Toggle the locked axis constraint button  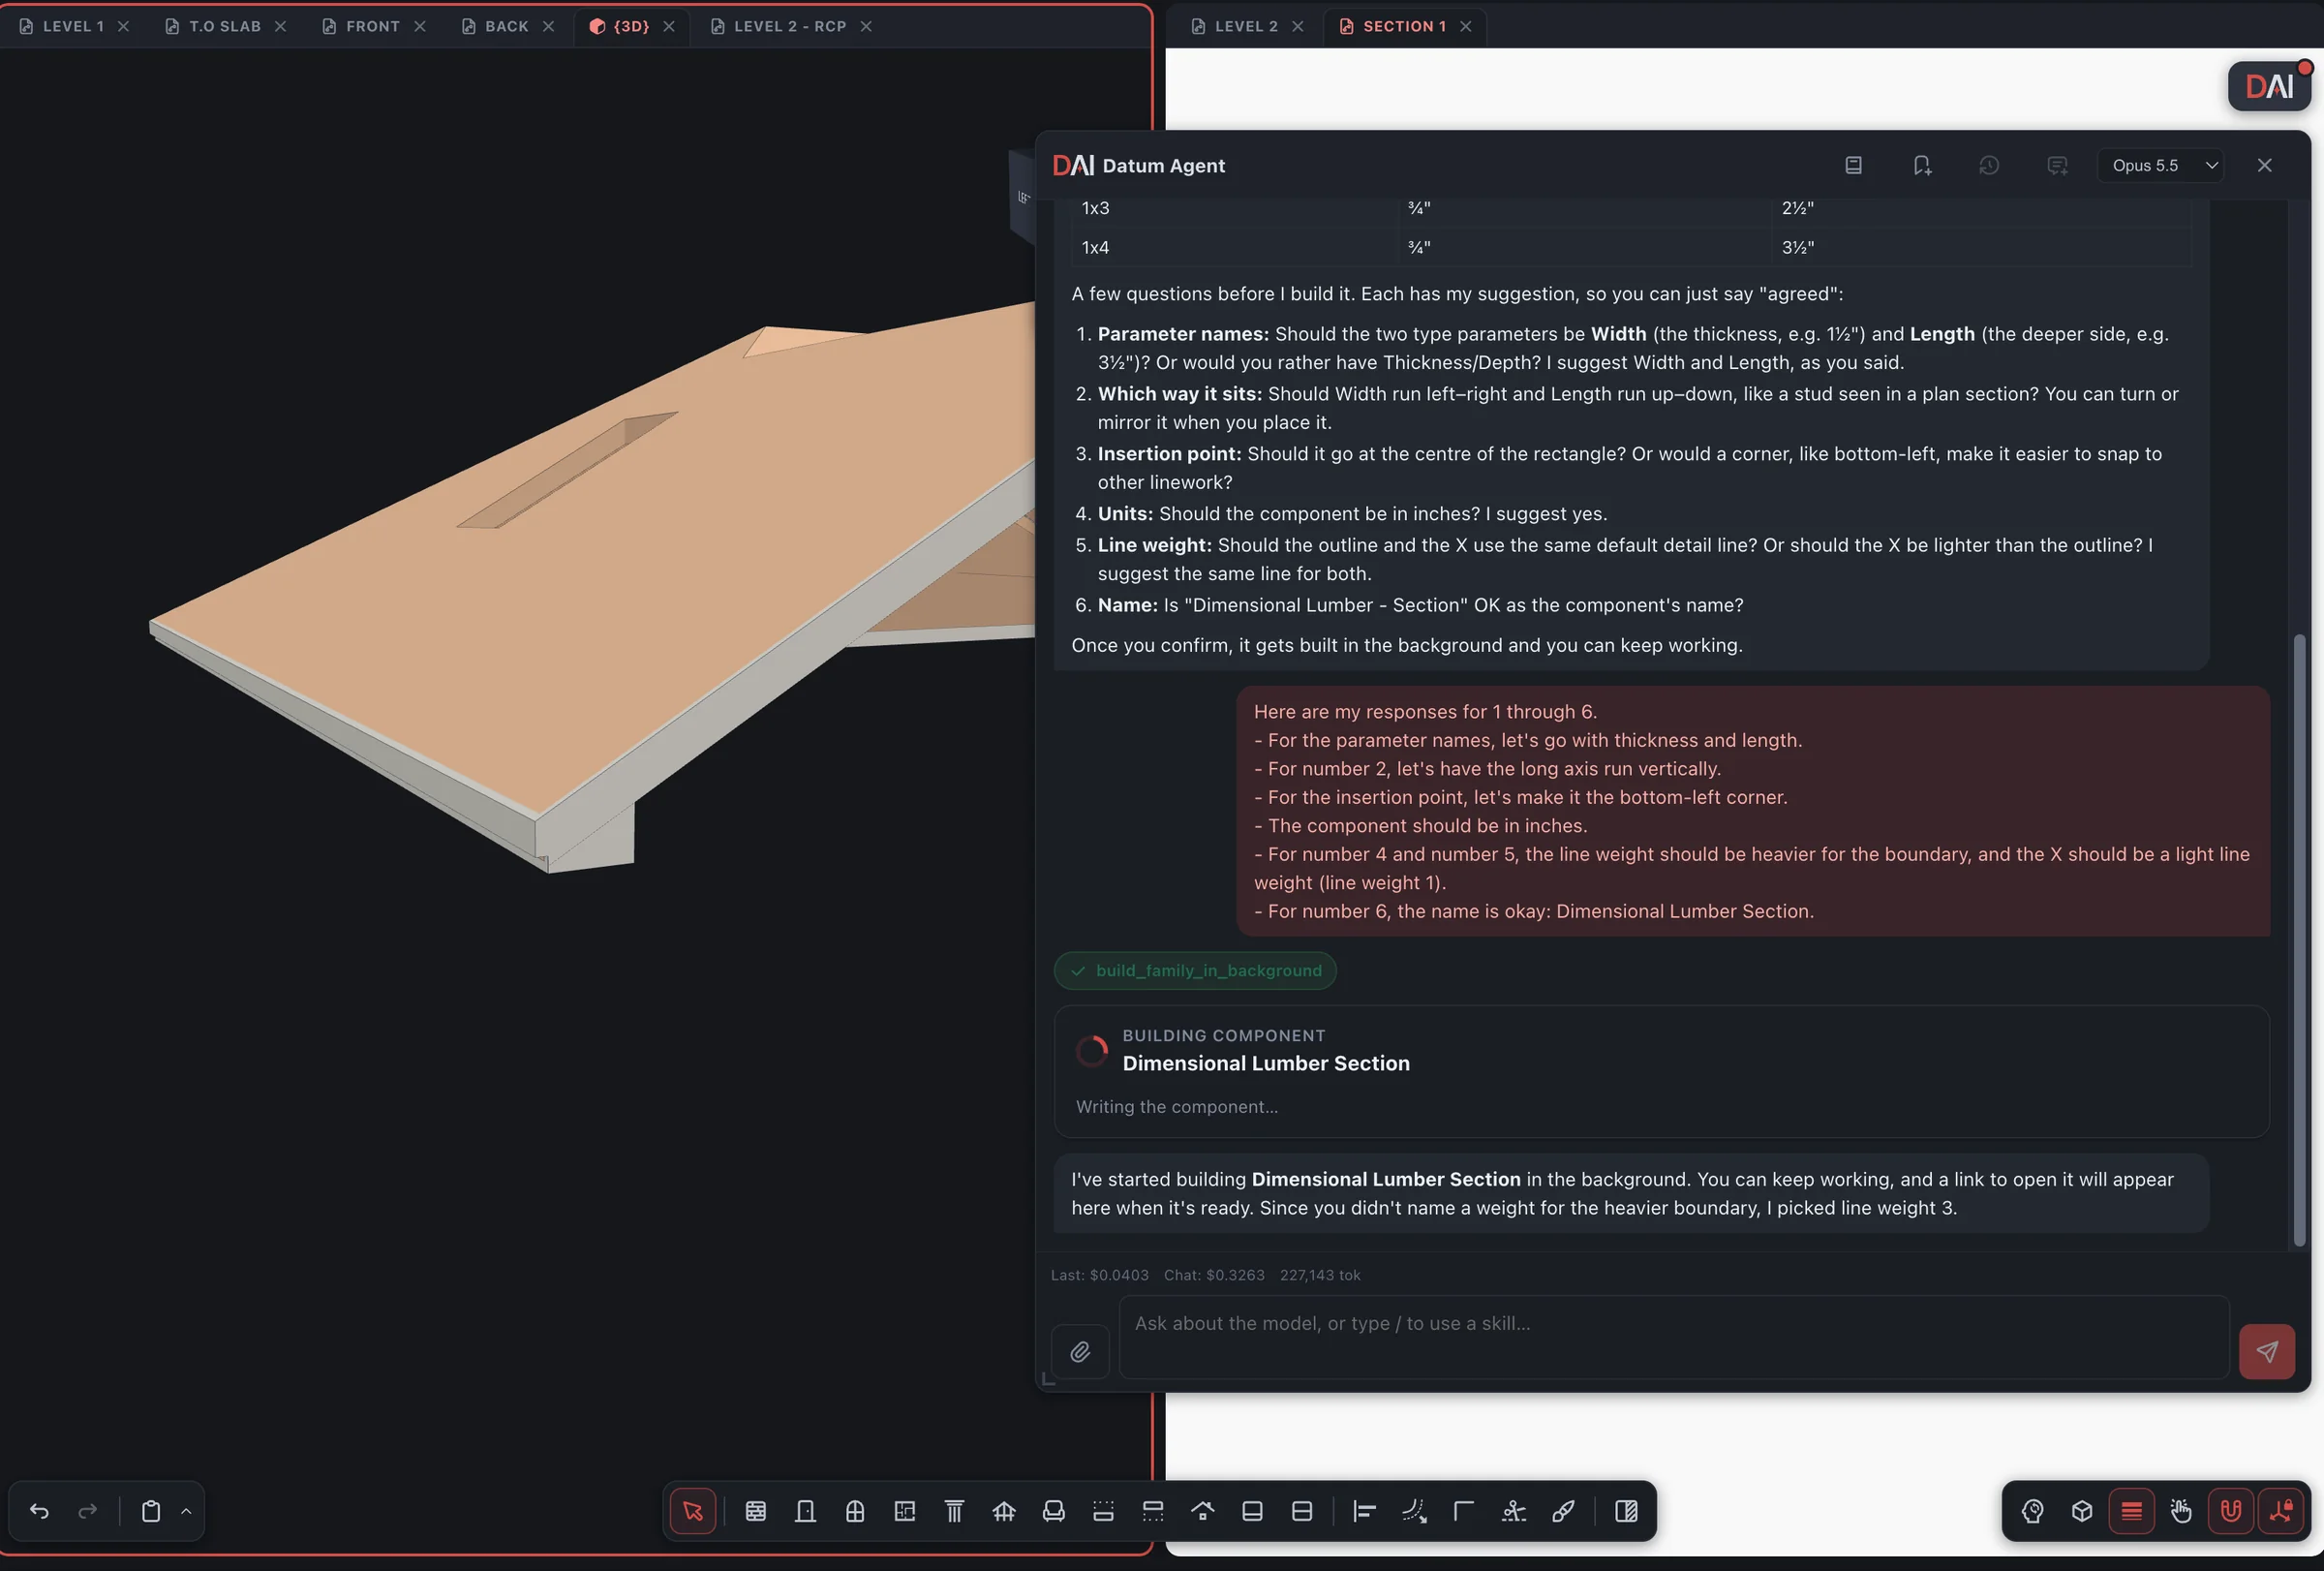pyautogui.click(x=2280, y=1511)
